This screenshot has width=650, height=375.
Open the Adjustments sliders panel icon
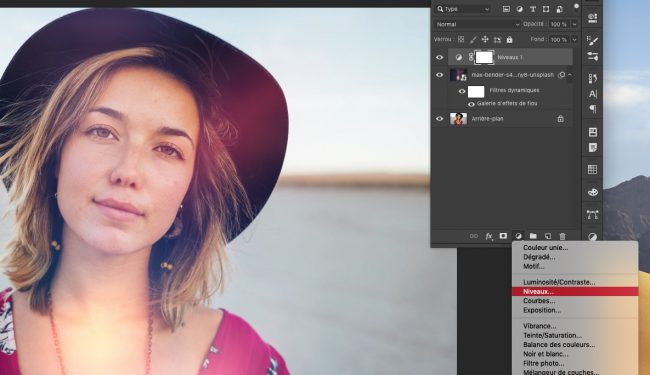pyautogui.click(x=592, y=56)
